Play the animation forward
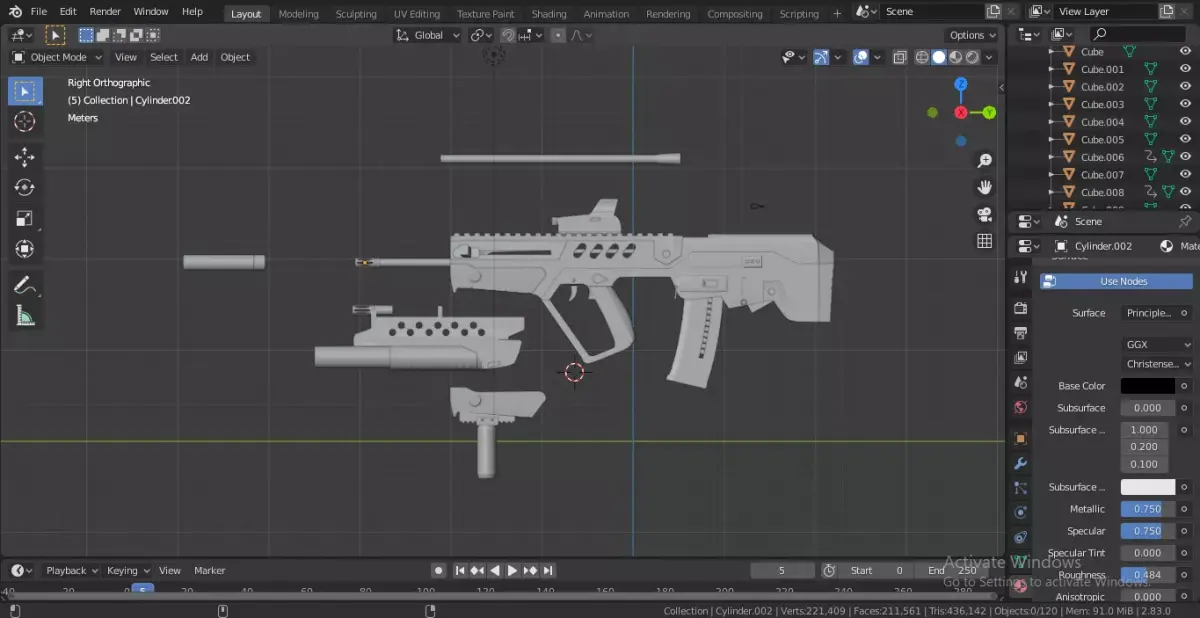 512,570
